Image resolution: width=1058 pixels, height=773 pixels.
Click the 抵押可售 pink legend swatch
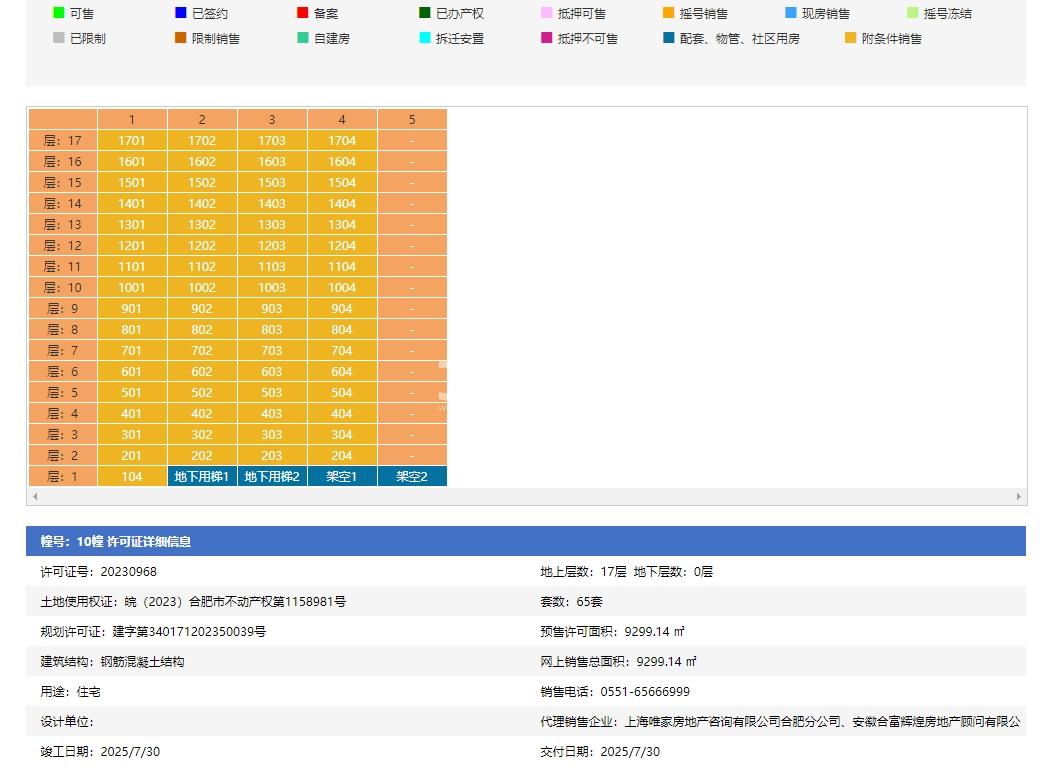[x=547, y=13]
